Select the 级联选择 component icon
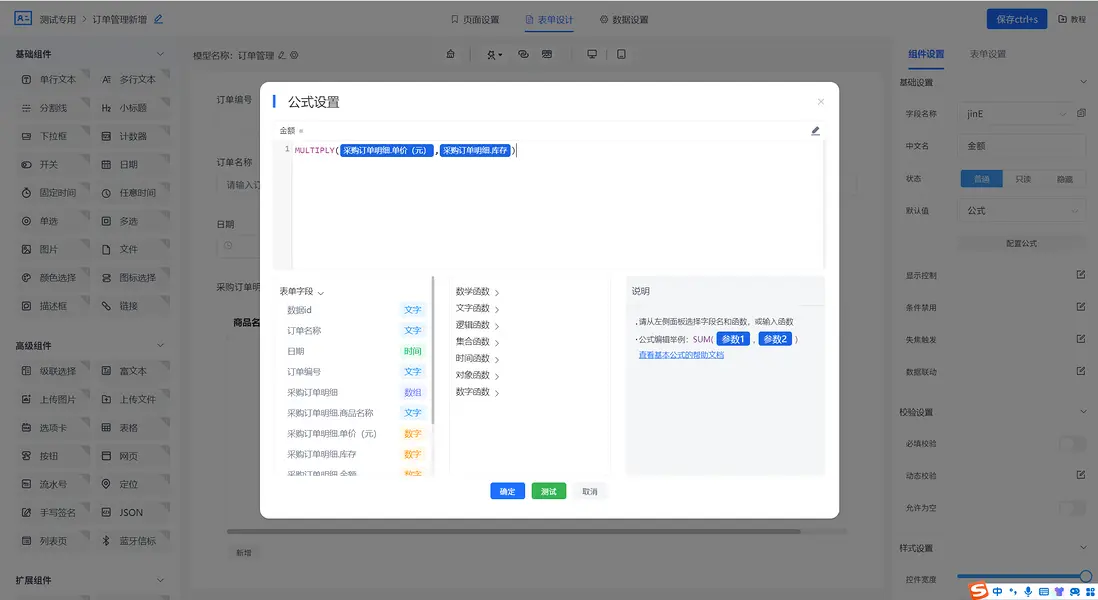Viewport: 1098px width, 600px height. (x=26, y=371)
